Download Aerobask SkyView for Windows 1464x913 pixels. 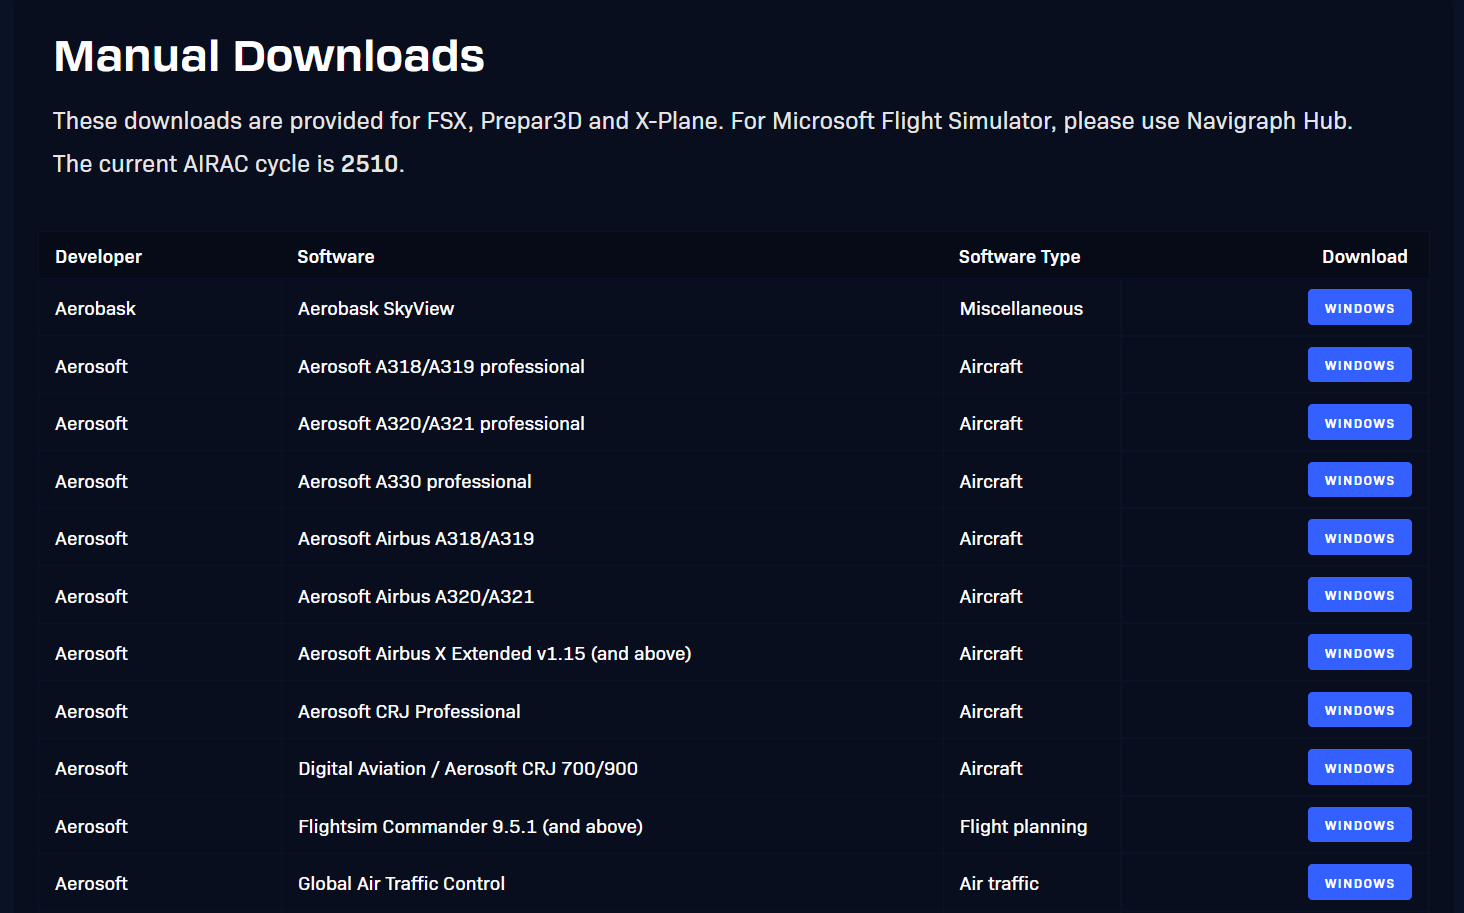(x=1359, y=308)
